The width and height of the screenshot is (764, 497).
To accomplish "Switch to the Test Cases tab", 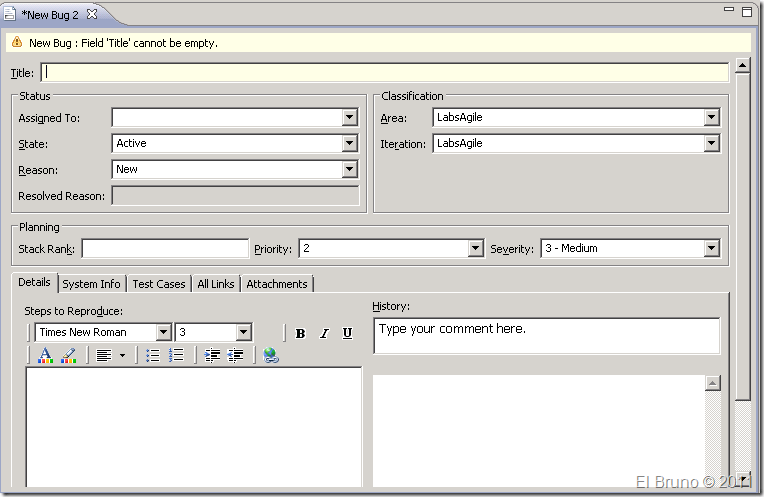I will tap(159, 284).
